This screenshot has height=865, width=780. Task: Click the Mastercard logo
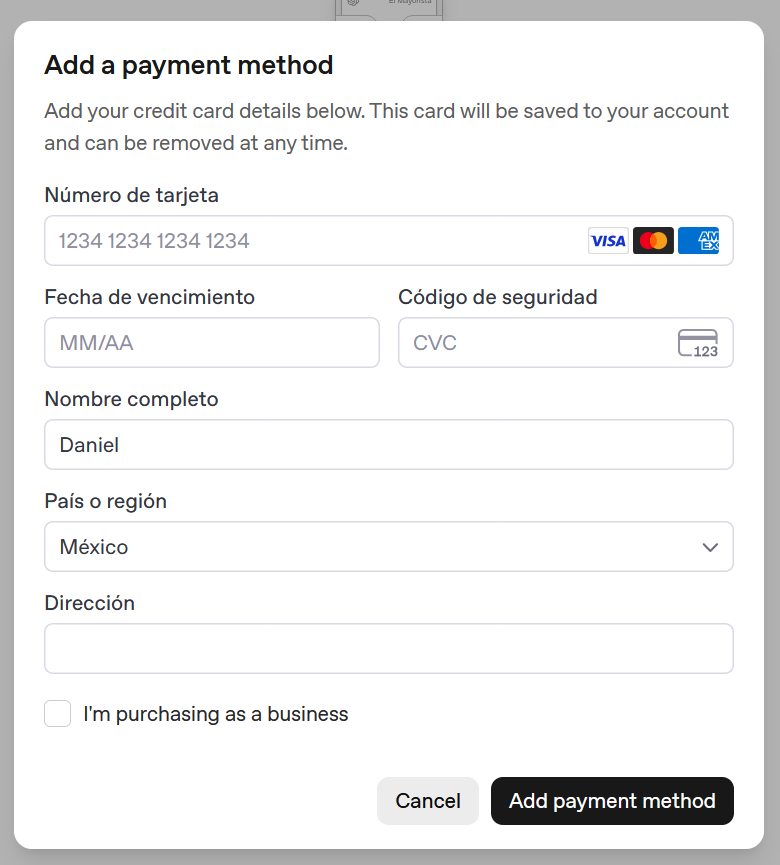(x=653, y=241)
